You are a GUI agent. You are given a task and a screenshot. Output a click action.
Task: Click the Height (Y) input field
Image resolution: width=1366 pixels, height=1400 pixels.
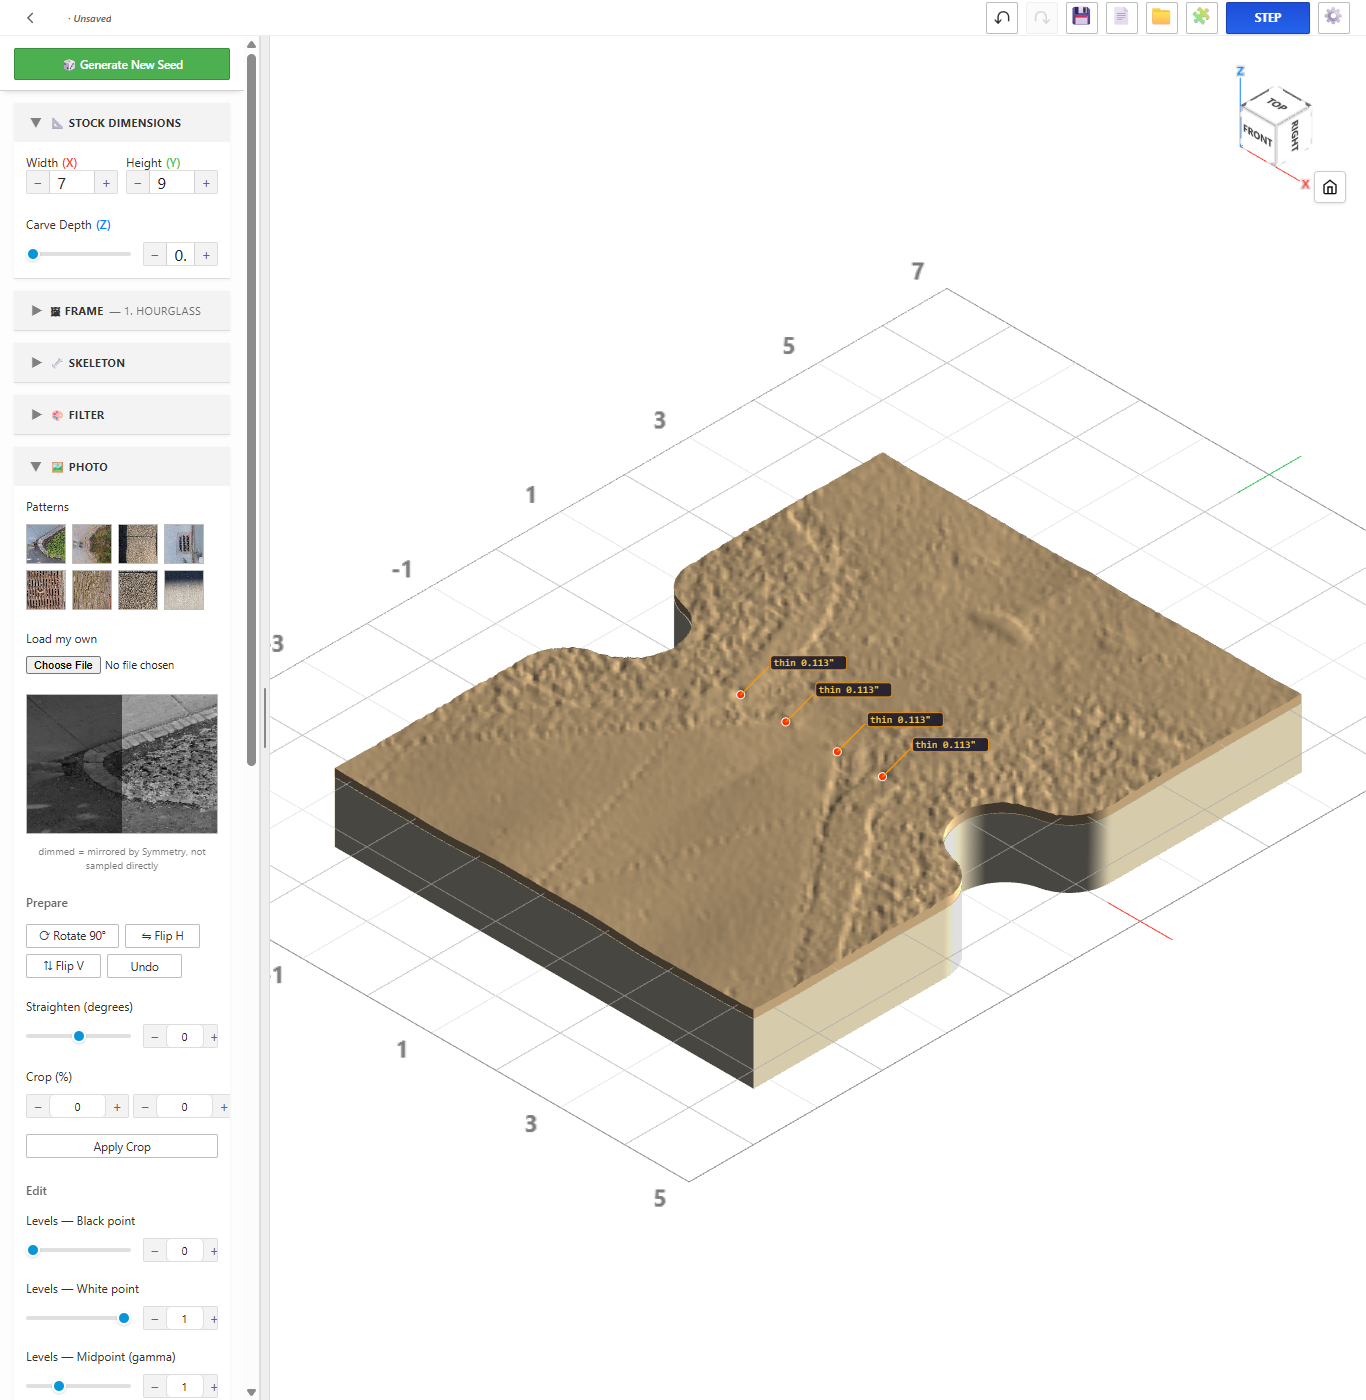172,183
